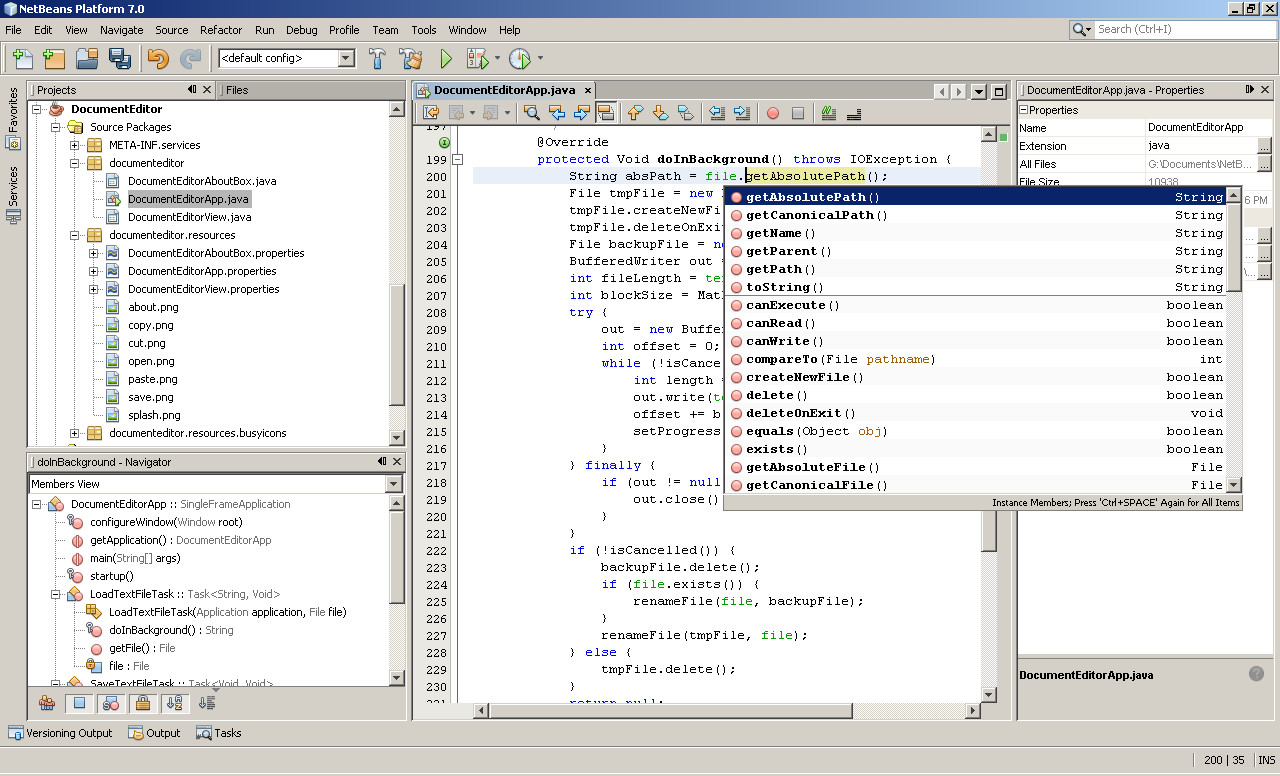The height and width of the screenshot is (776, 1280).
Task: Open Debug Project dropdown arrow
Action: (x=497, y=58)
